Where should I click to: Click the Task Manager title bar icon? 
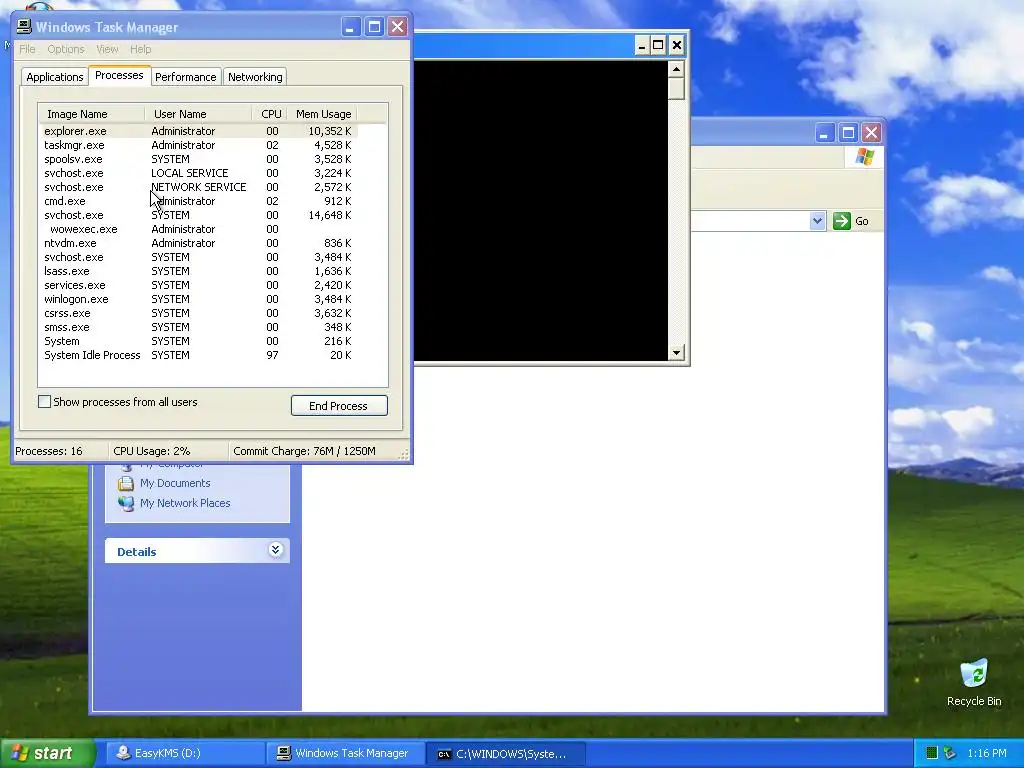point(24,27)
